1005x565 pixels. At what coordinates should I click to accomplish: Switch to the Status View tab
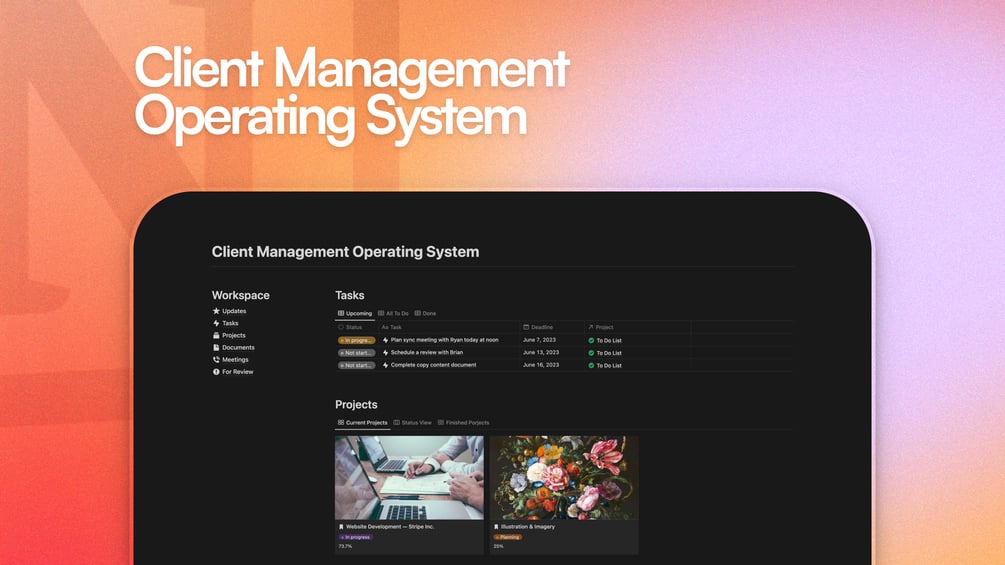(x=412, y=423)
